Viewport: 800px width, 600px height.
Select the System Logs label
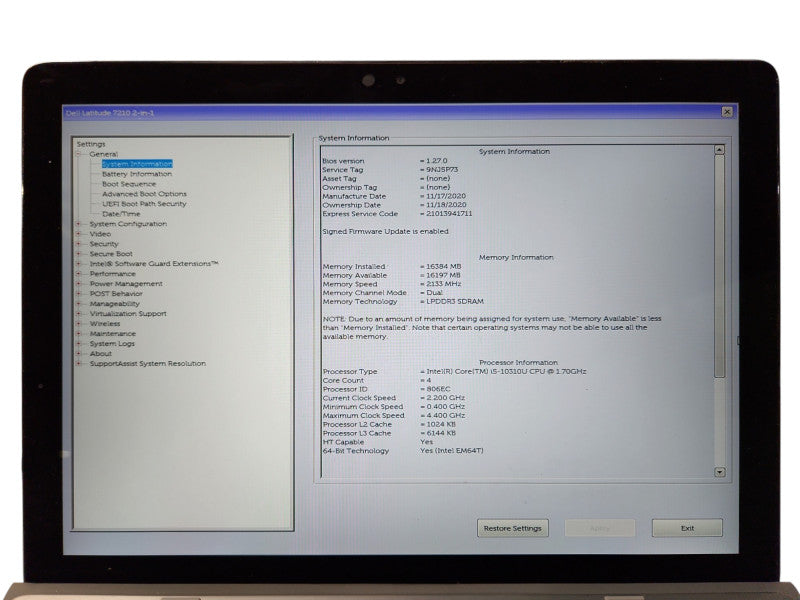pyautogui.click(x=112, y=344)
